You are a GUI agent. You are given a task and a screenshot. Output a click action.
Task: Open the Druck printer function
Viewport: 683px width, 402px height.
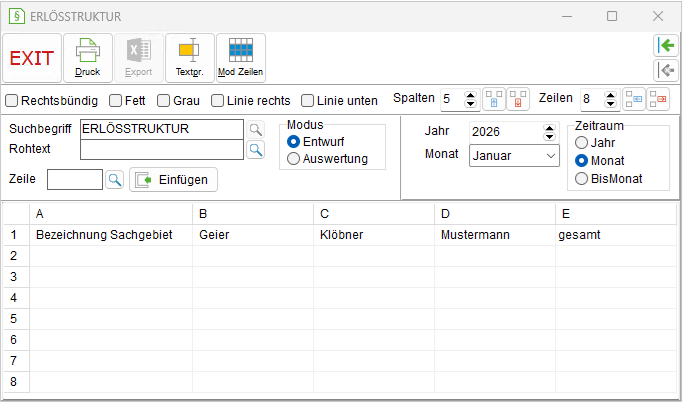coord(88,58)
